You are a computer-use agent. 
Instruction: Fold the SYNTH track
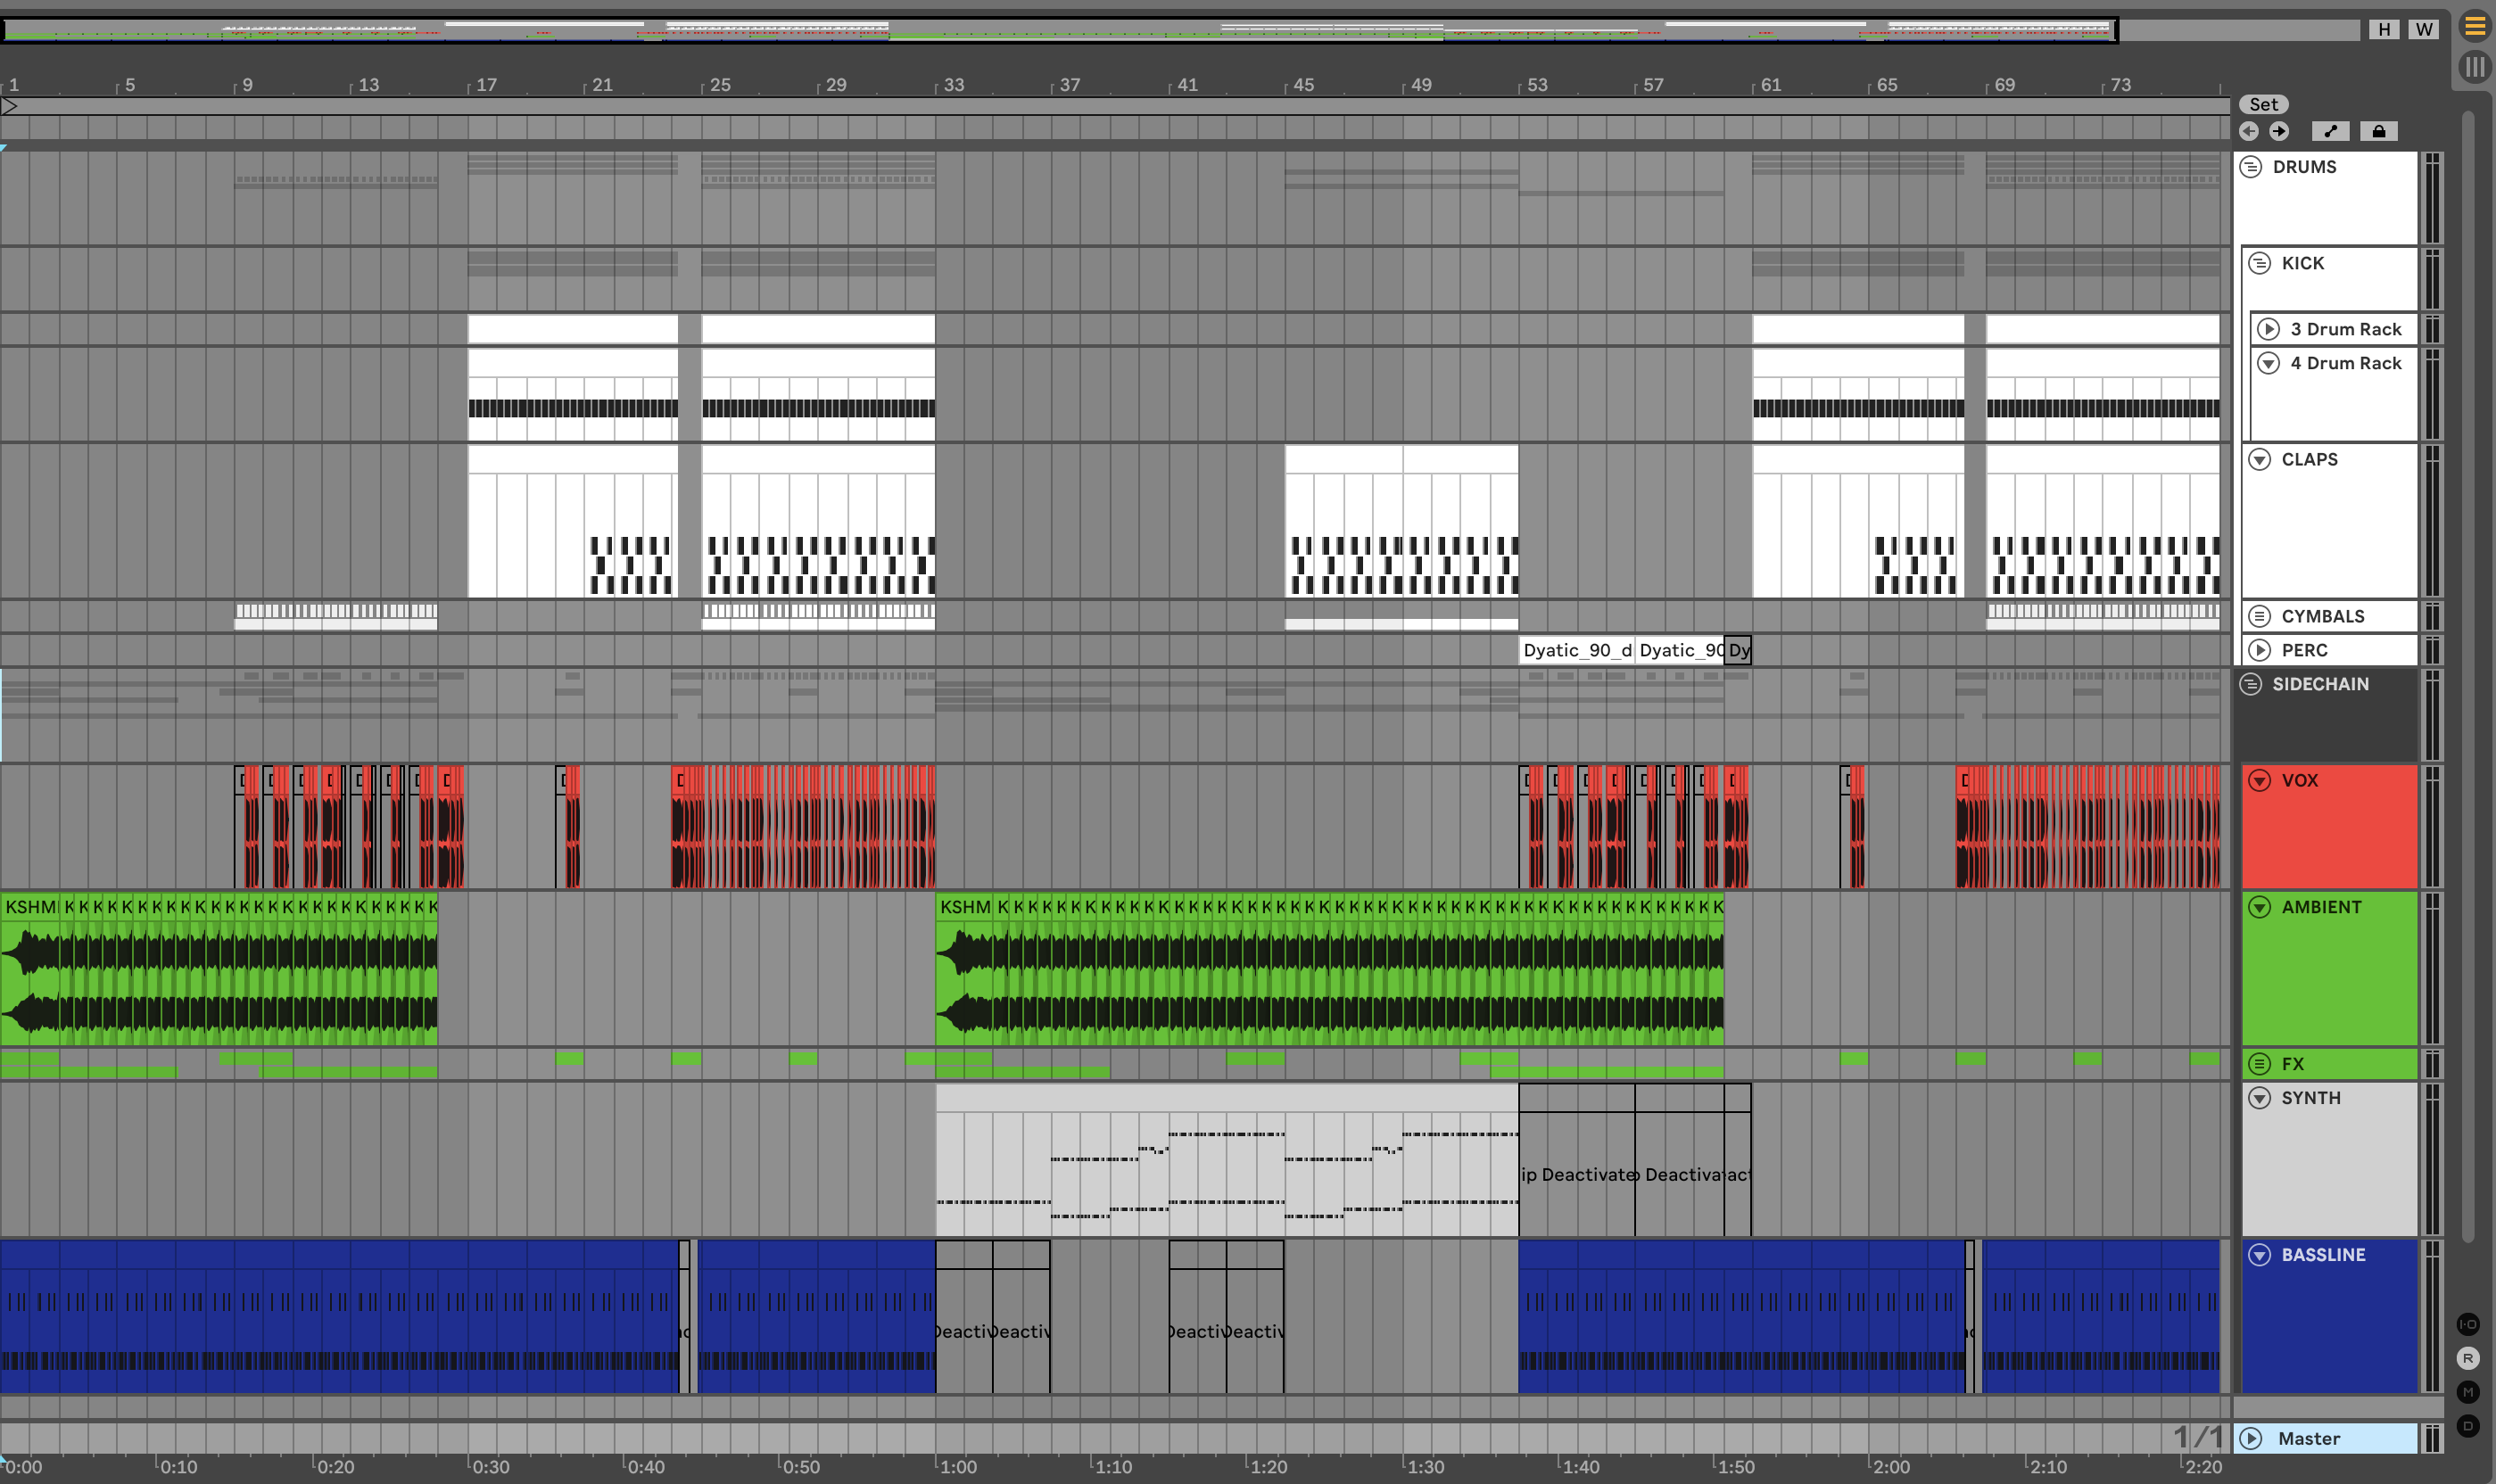(x=2260, y=1098)
